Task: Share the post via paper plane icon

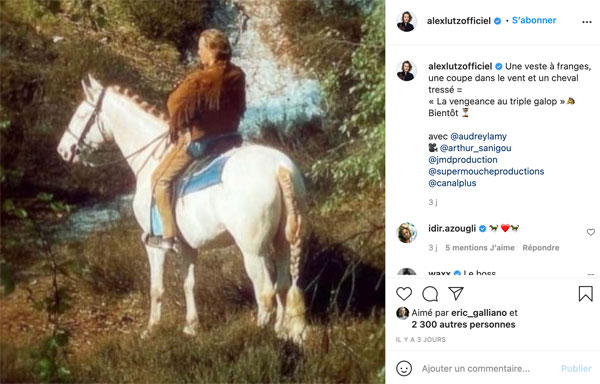Action: [x=456, y=293]
